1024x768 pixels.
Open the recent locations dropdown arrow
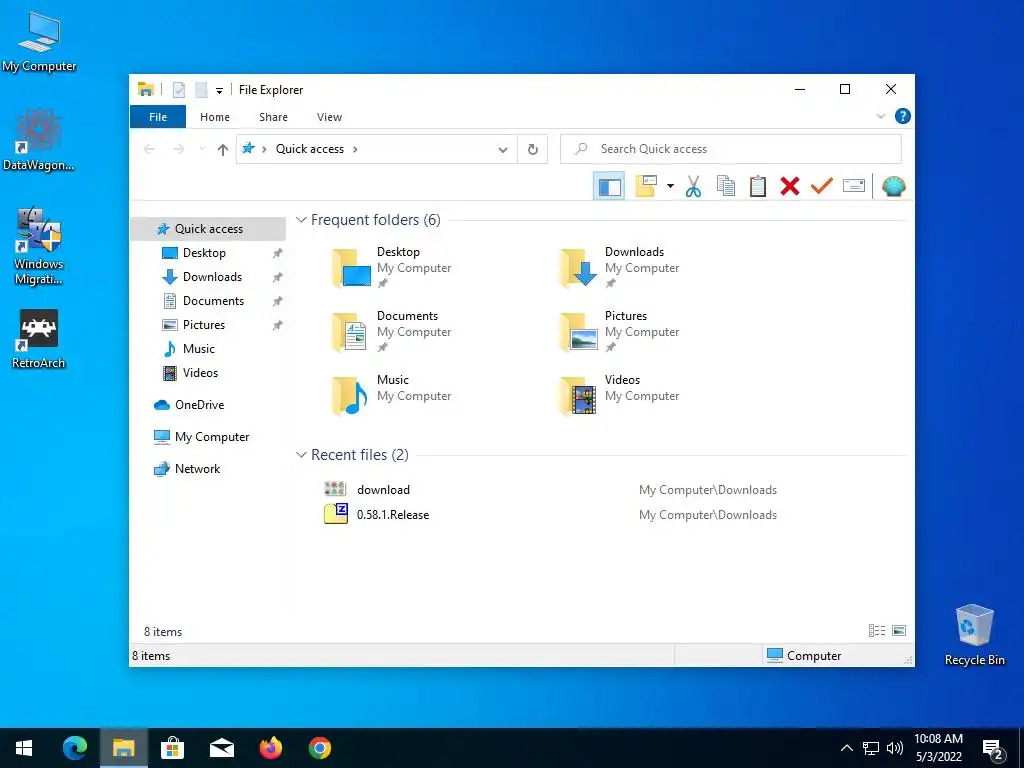[x=202, y=150]
